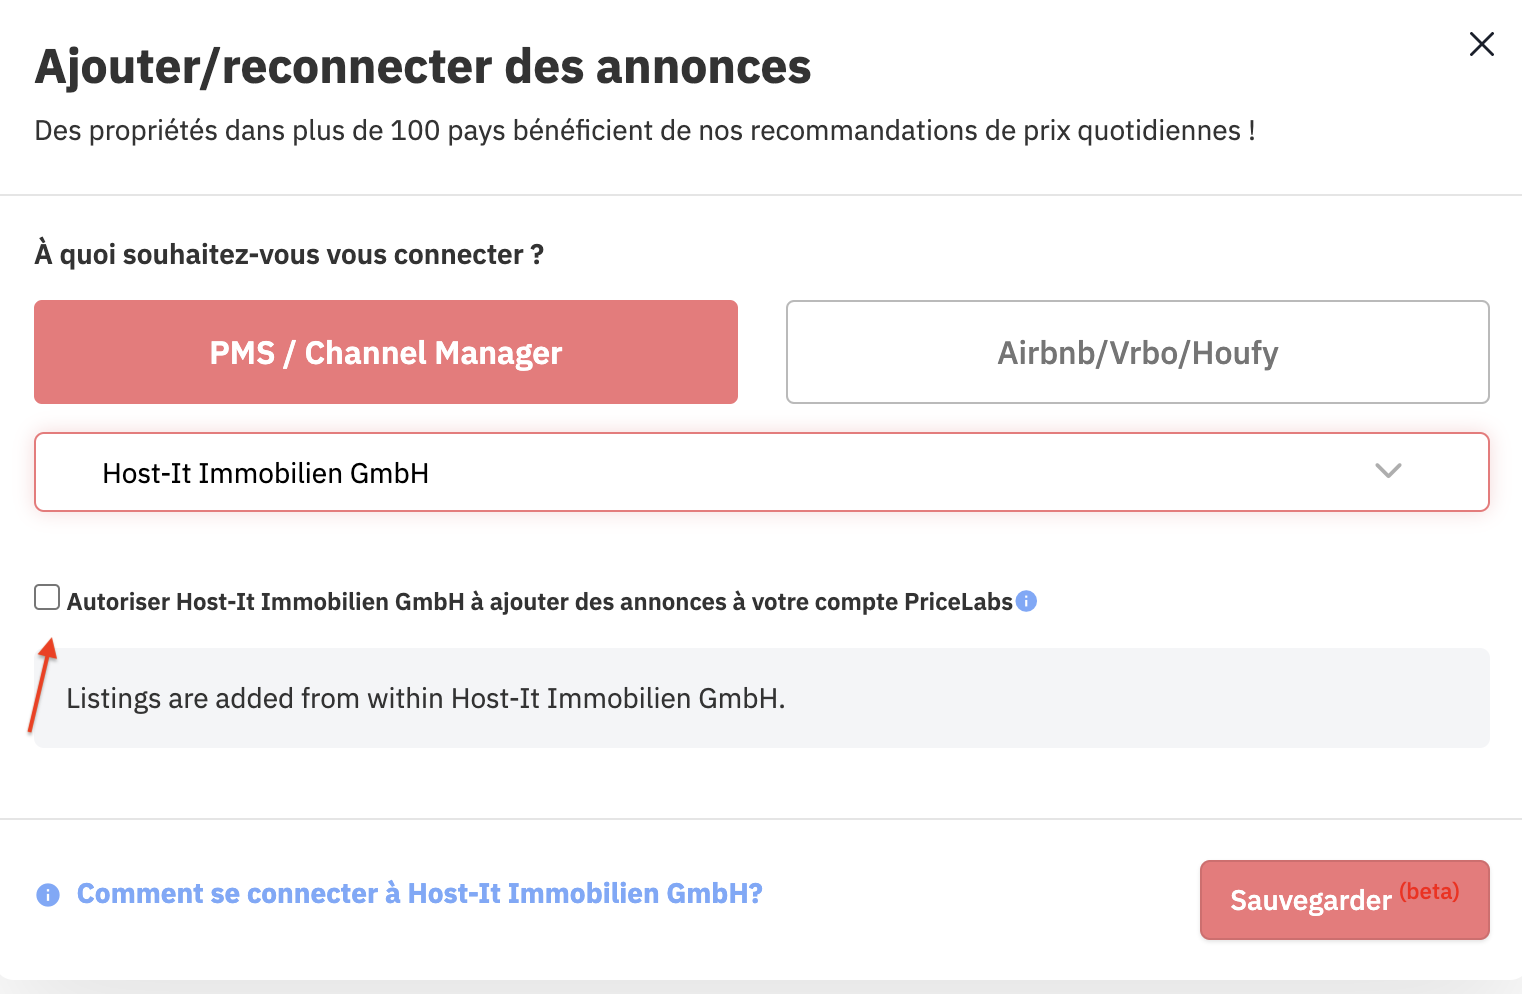Click the Sauvegarder button
Image resolution: width=1522 pixels, height=994 pixels.
tap(1345, 900)
